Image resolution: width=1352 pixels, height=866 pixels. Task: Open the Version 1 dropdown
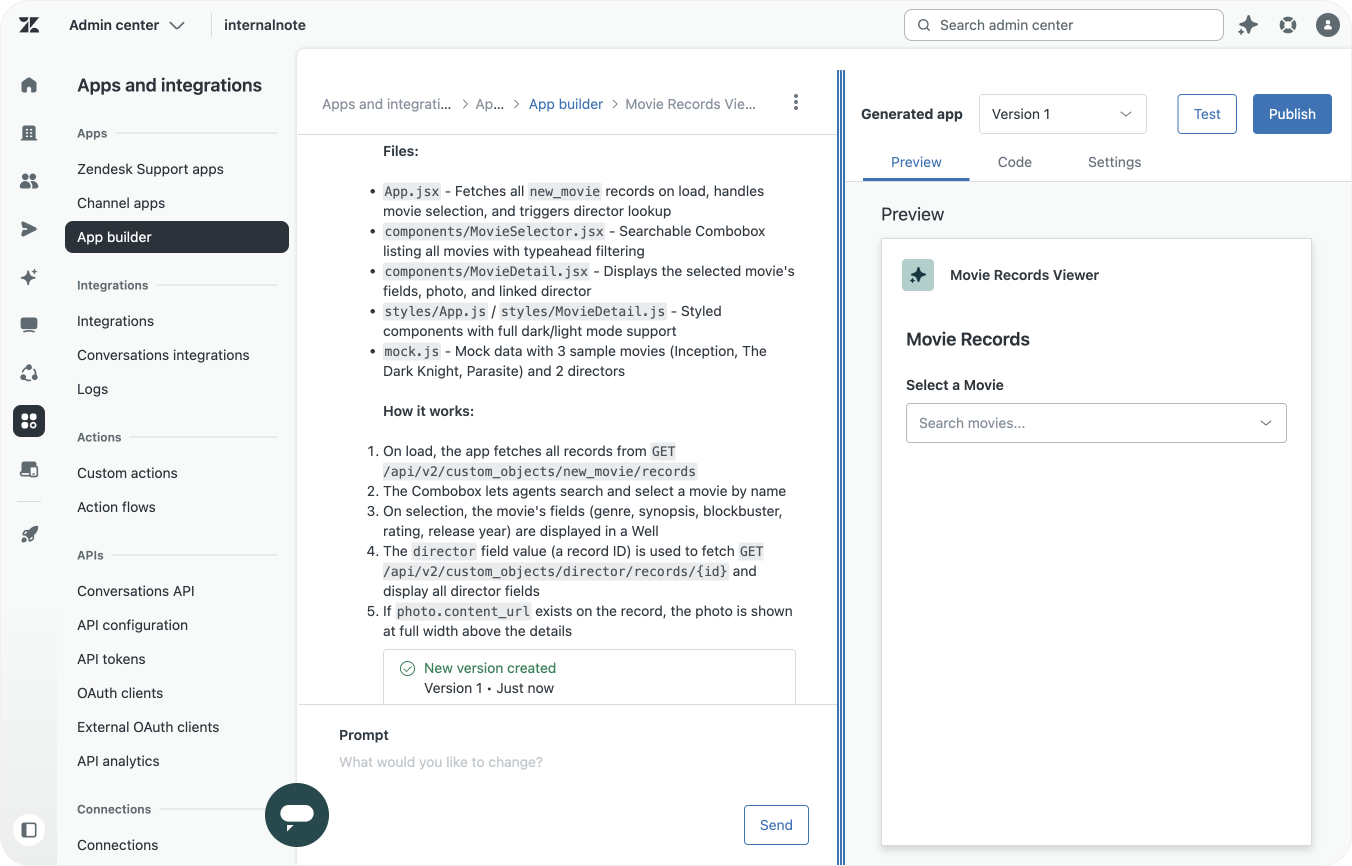(x=1062, y=114)
